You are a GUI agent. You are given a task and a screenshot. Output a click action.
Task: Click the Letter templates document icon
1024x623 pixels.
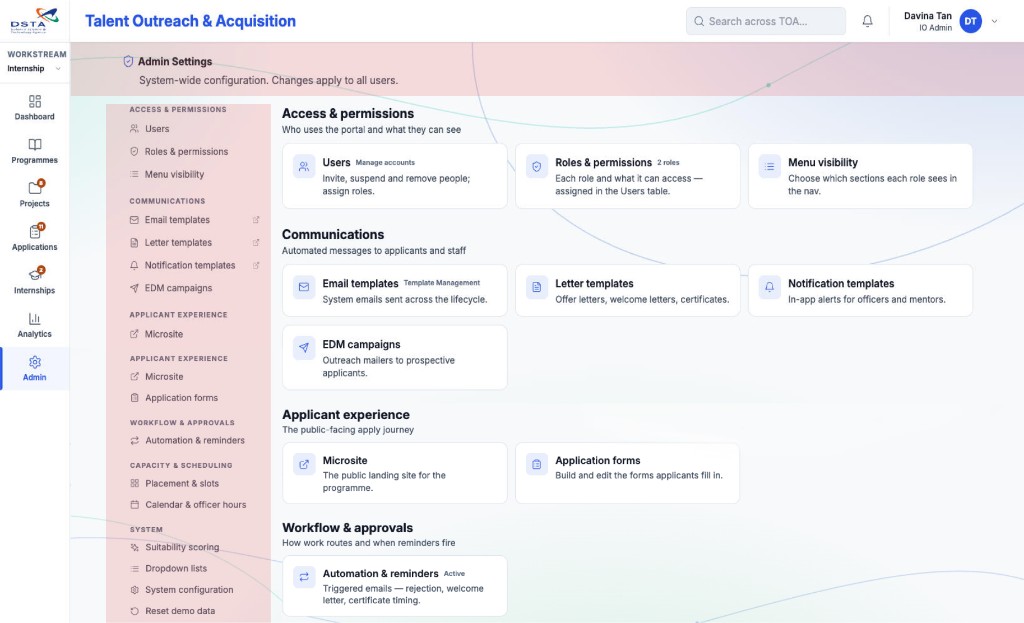click(x=537, y=287)
